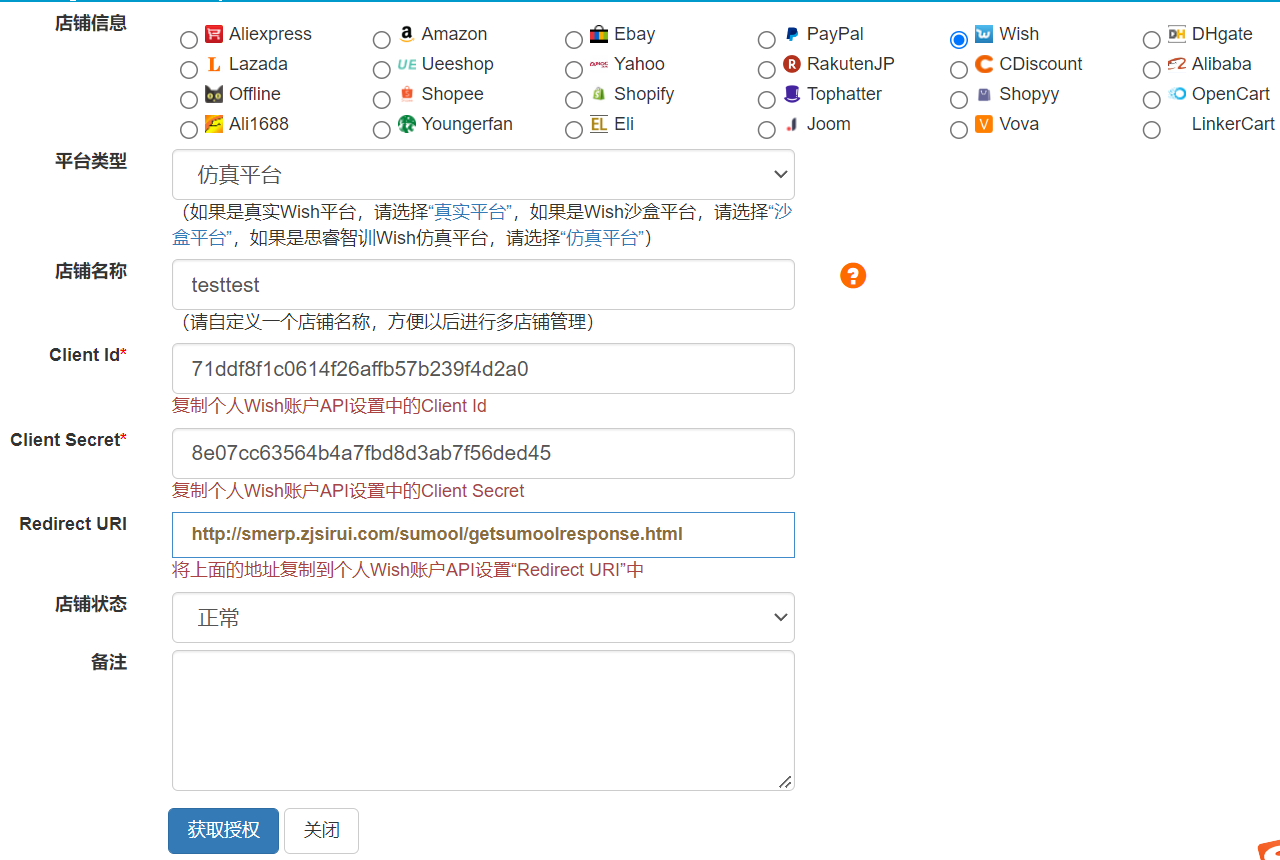Click the Ebay logo icon
1280x860 pixels.
tap(599, 34)
